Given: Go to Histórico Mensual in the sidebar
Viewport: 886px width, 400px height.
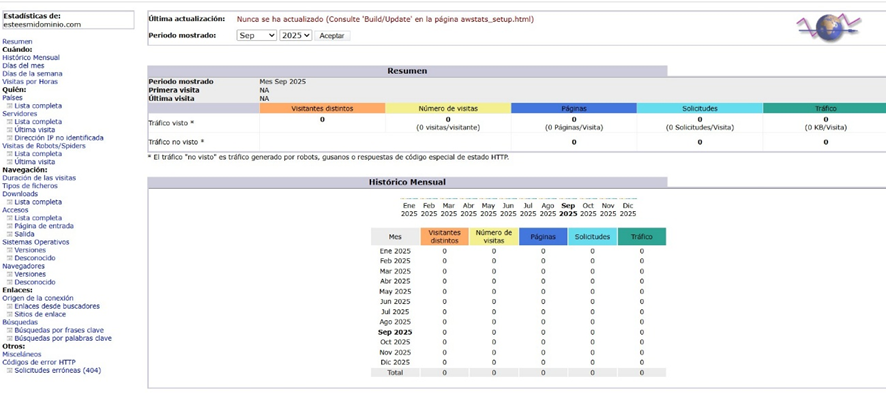Looking at the screenshot, I should point(31,58).
